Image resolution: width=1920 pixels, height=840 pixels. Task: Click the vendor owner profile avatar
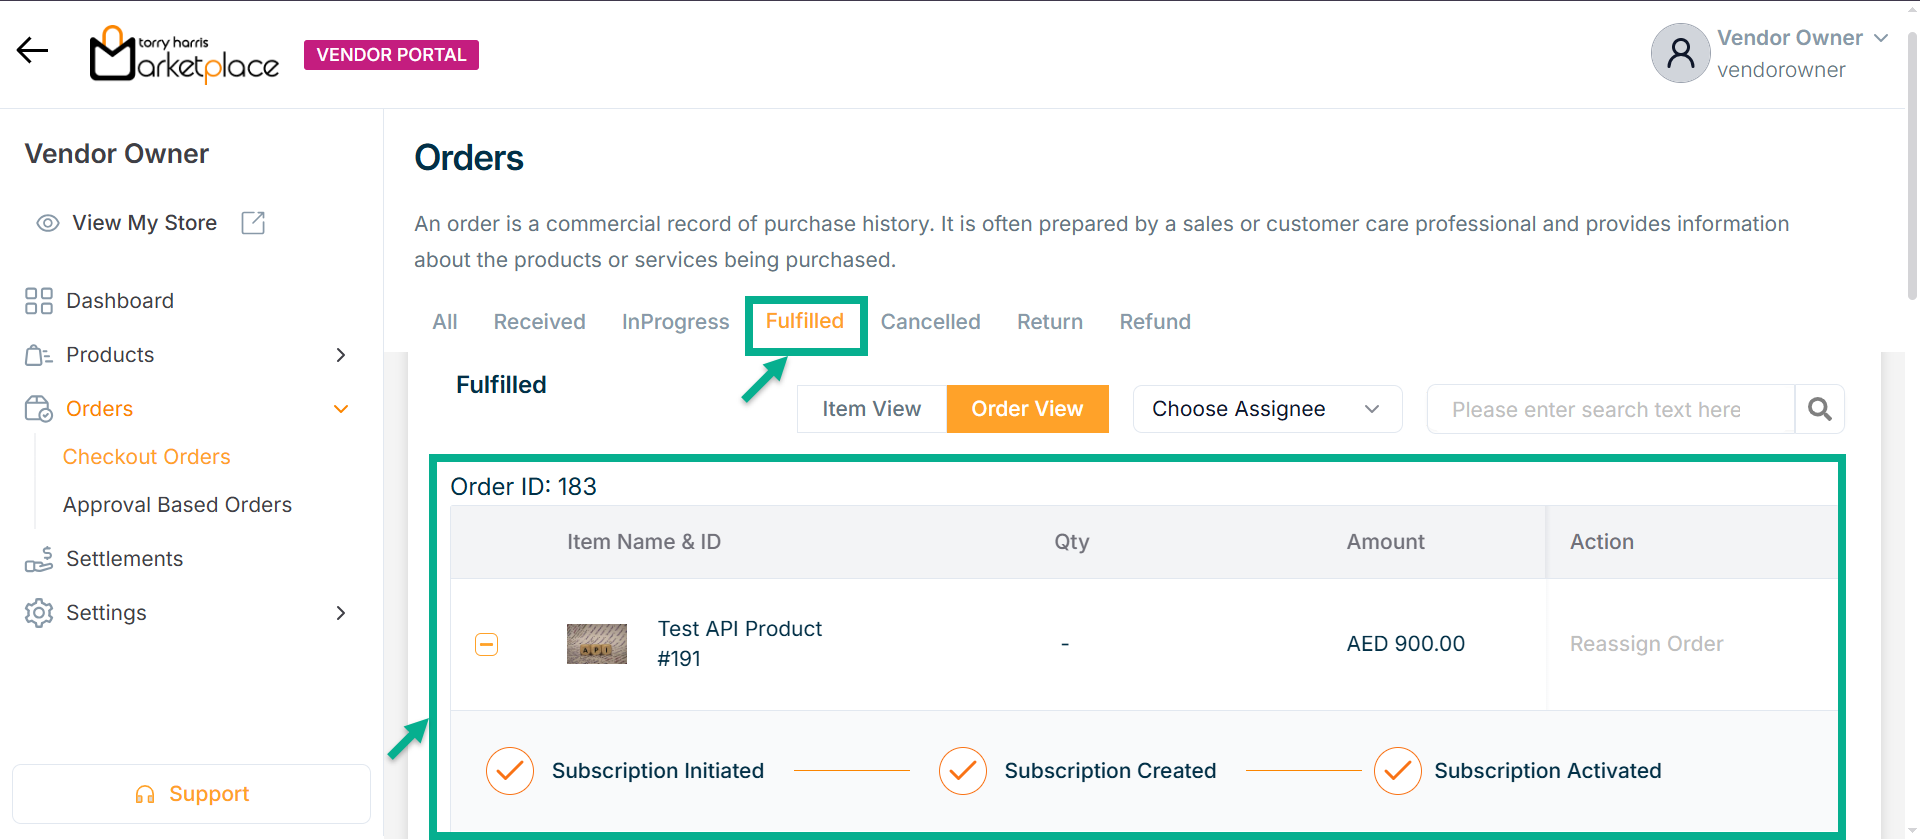pyautogui.click(x=1680, y=53)
